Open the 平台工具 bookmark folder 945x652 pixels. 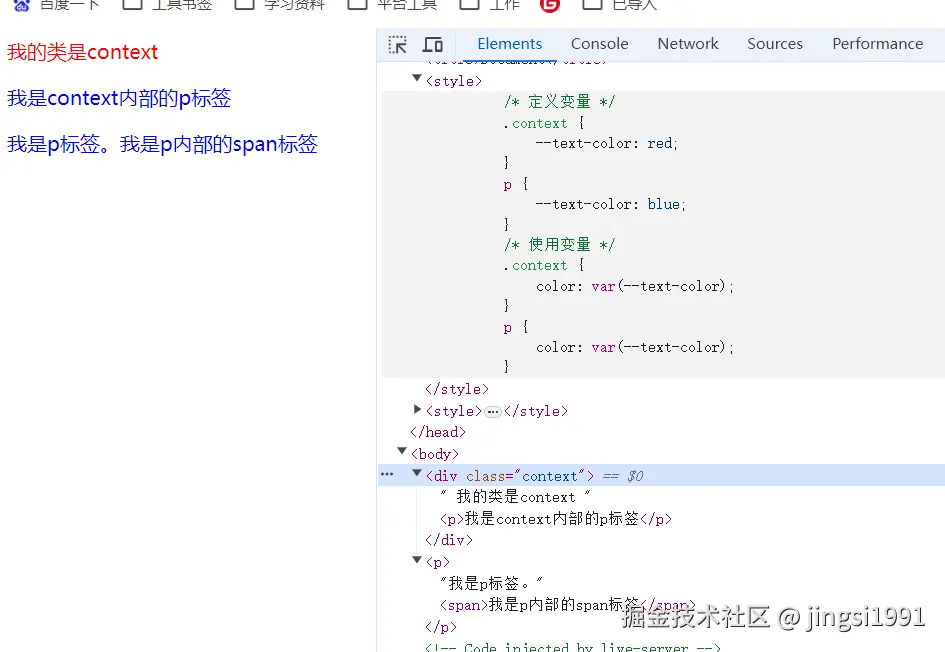coord(392,5)
